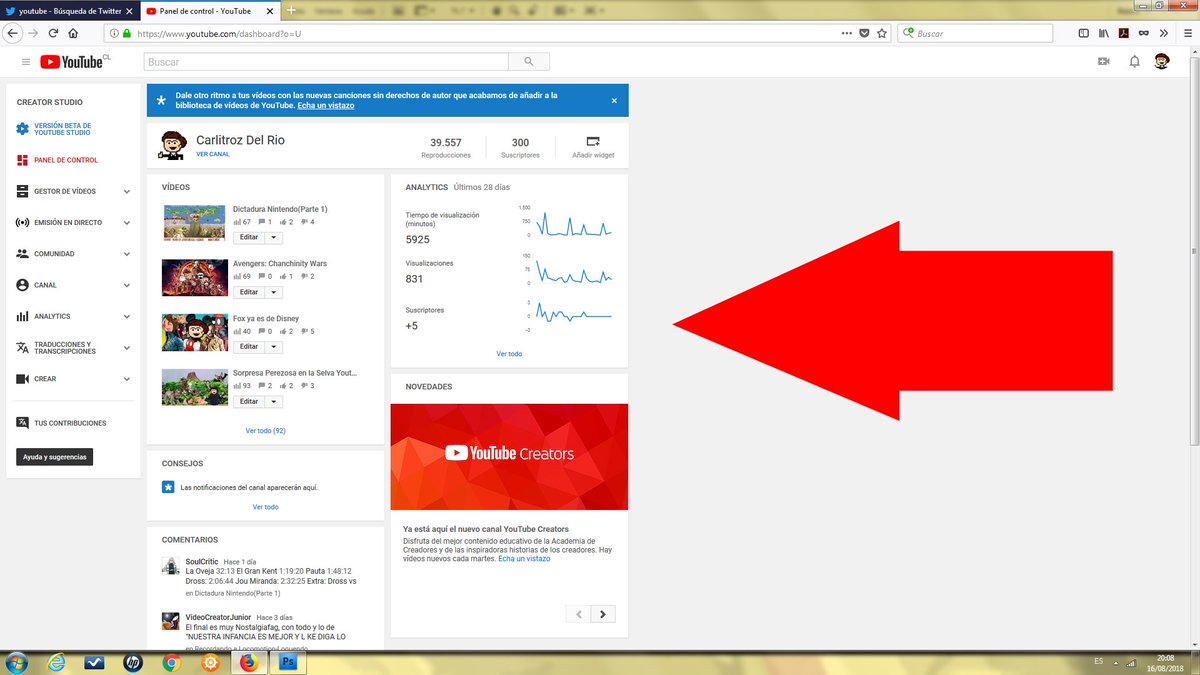
Task: Open a new Firefox tab with the plus button
Action: tap(291, 10)
